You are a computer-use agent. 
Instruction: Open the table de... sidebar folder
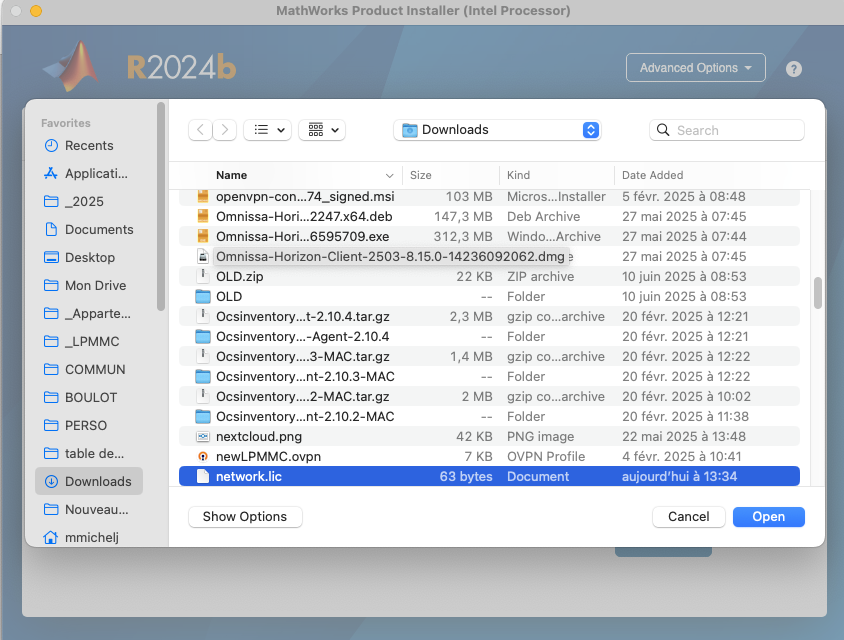pos(89,453)
